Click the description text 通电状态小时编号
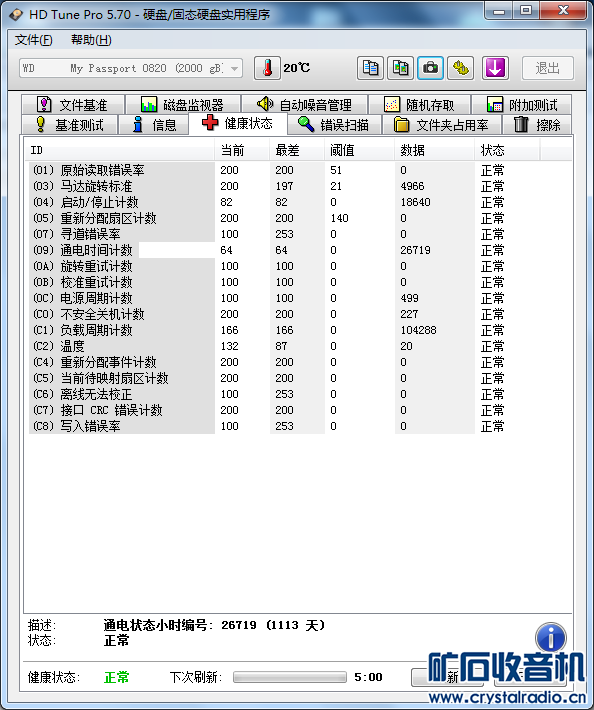Image resolution: width=594 pixels, height=710 pixels. point(155,625)
